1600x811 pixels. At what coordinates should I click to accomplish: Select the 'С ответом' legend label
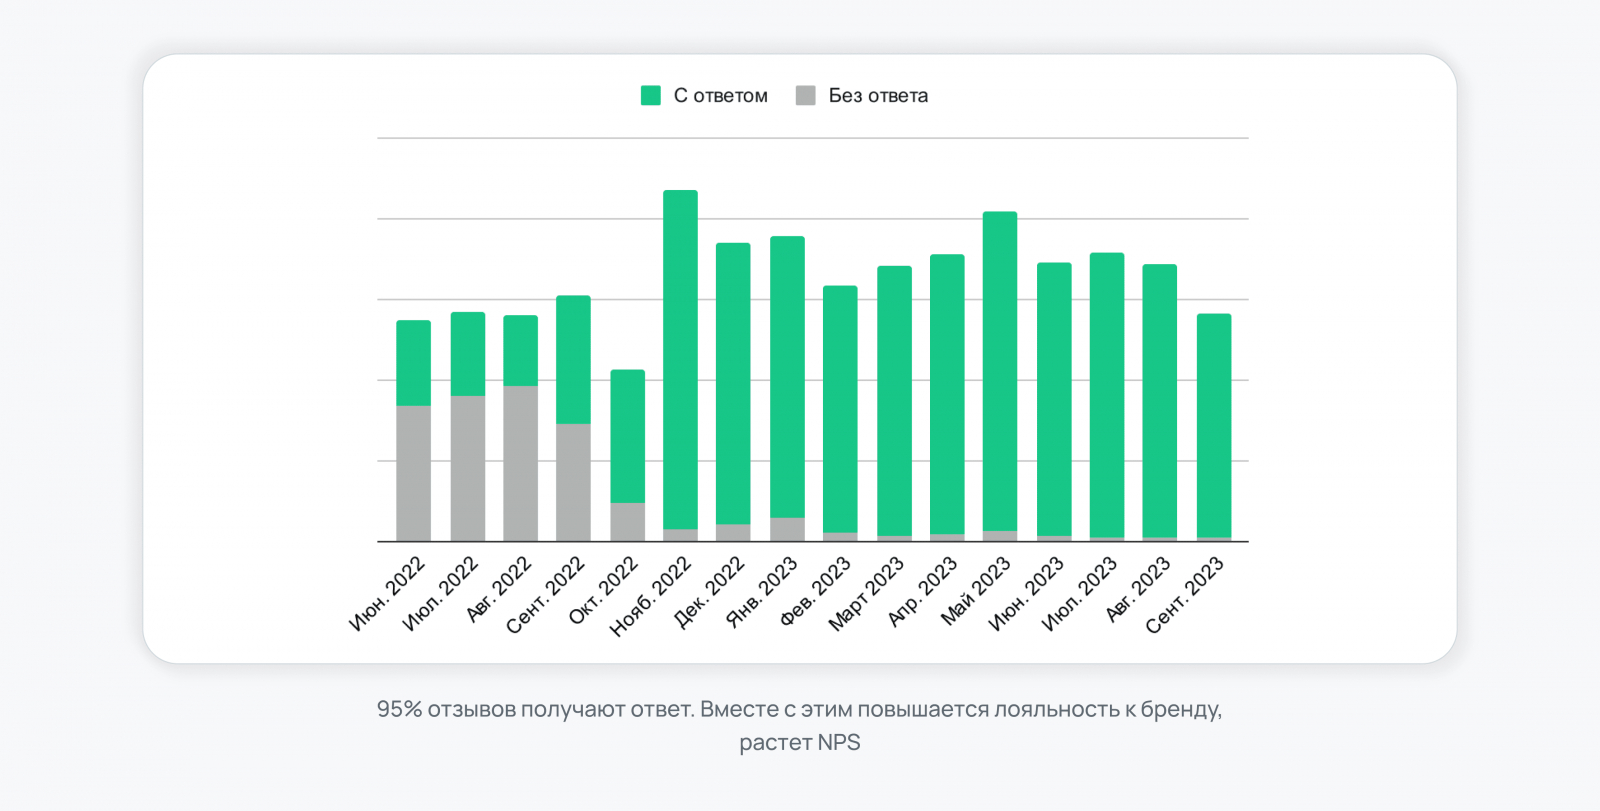[x=720, y=96]
